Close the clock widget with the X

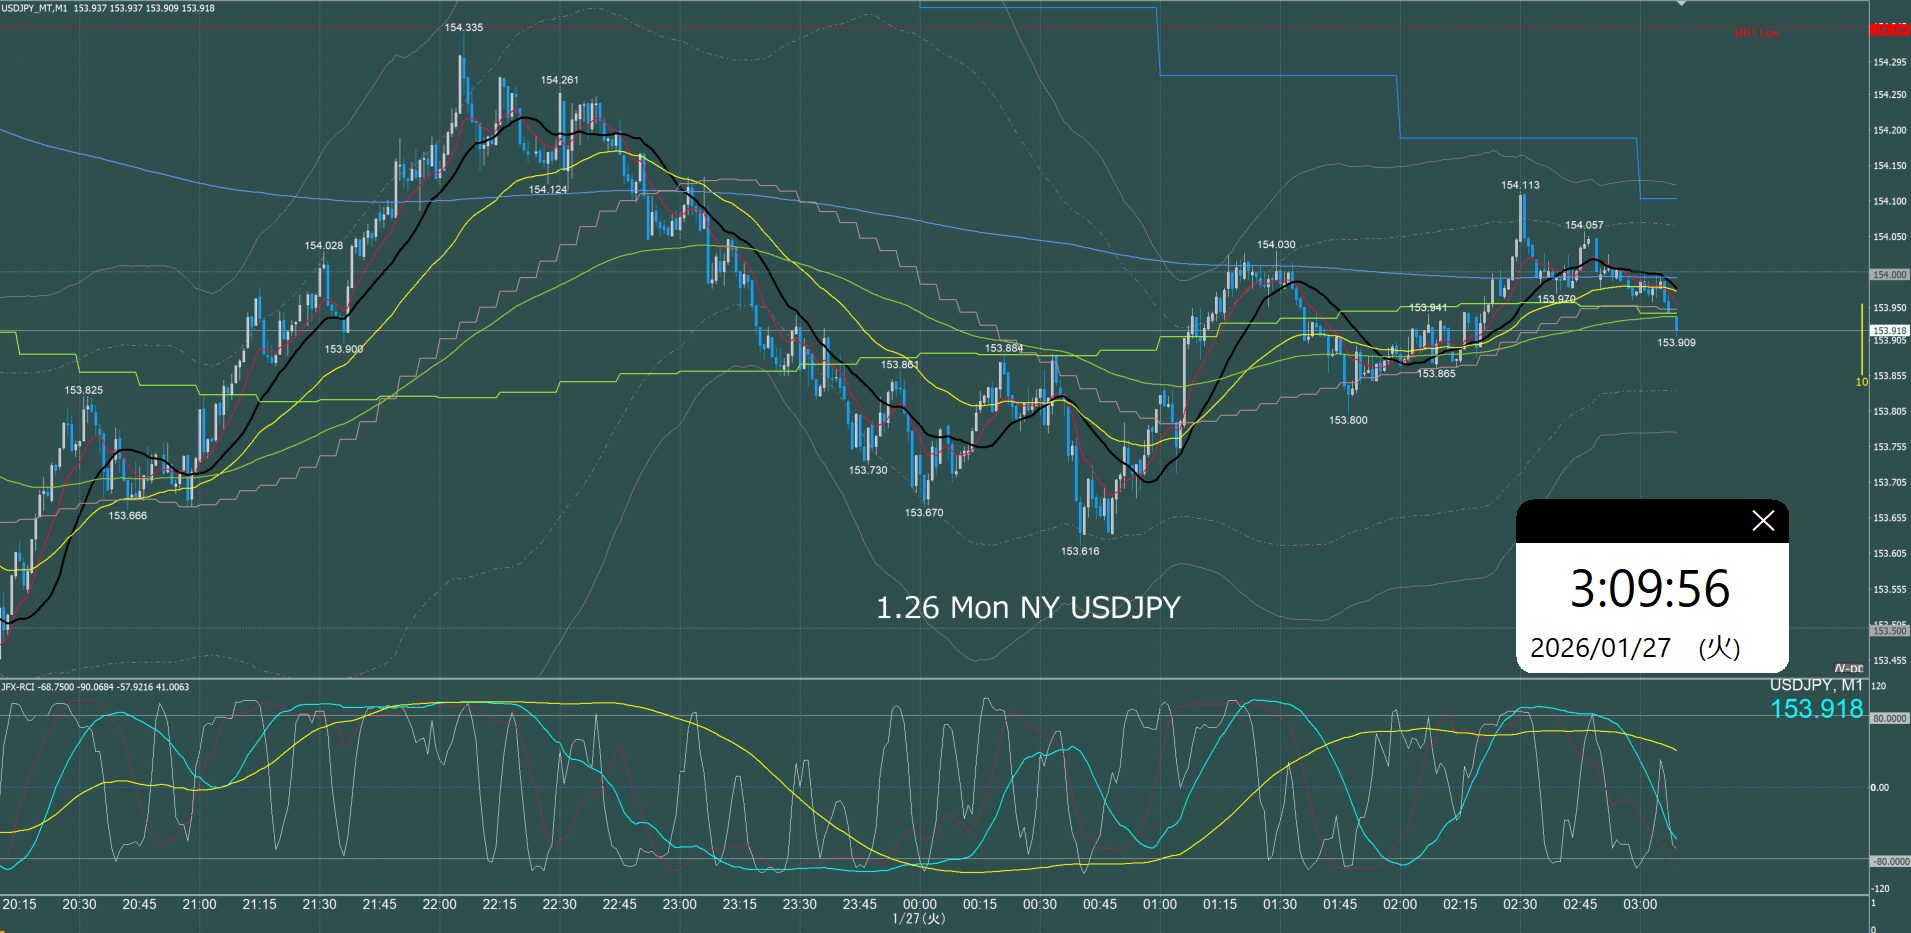click(x=1762, y=521)
